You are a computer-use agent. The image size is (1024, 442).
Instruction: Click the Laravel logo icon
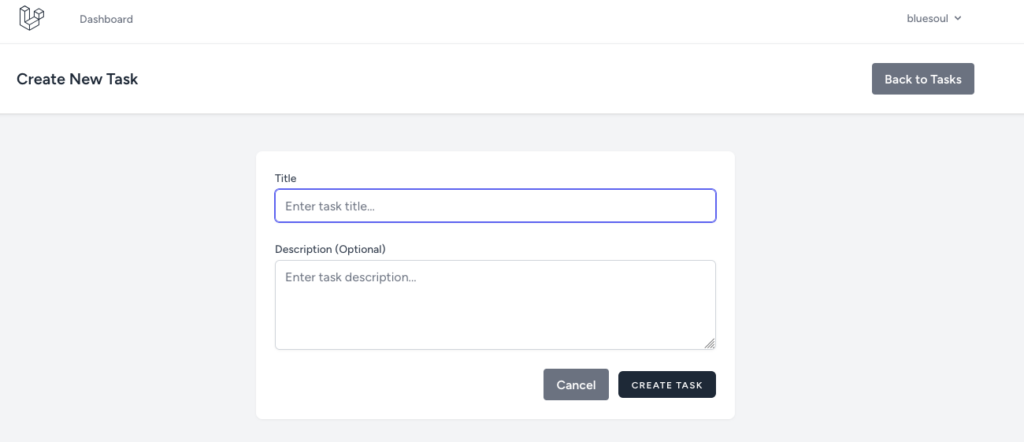click(31, 18)
